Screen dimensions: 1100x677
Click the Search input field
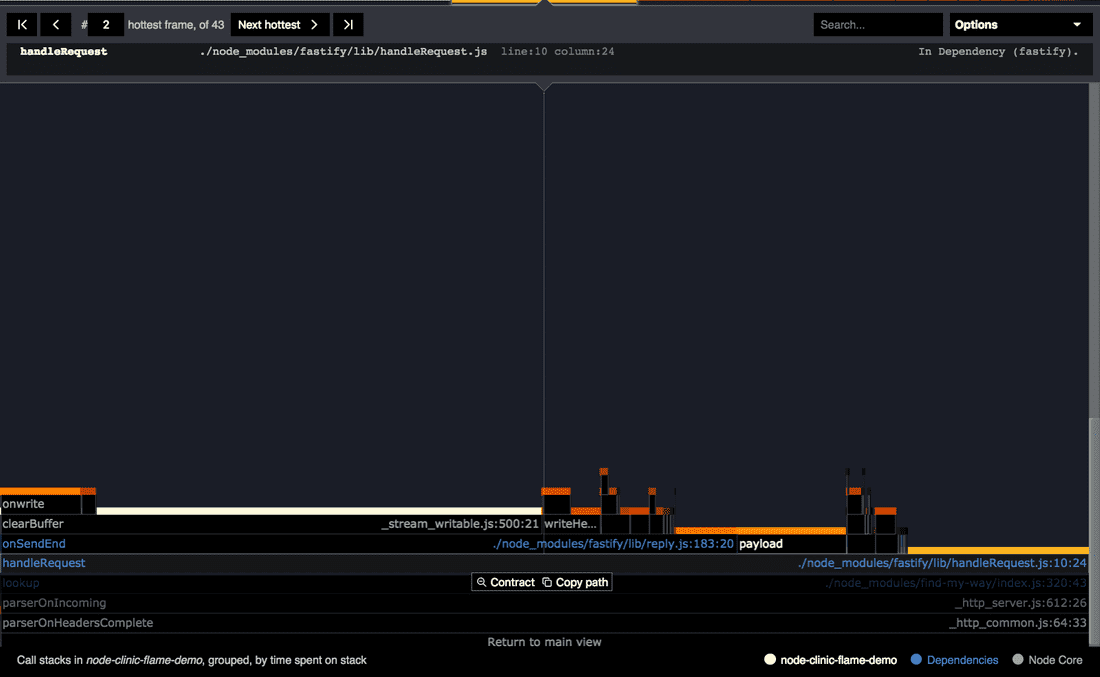(x=877, y=24)
